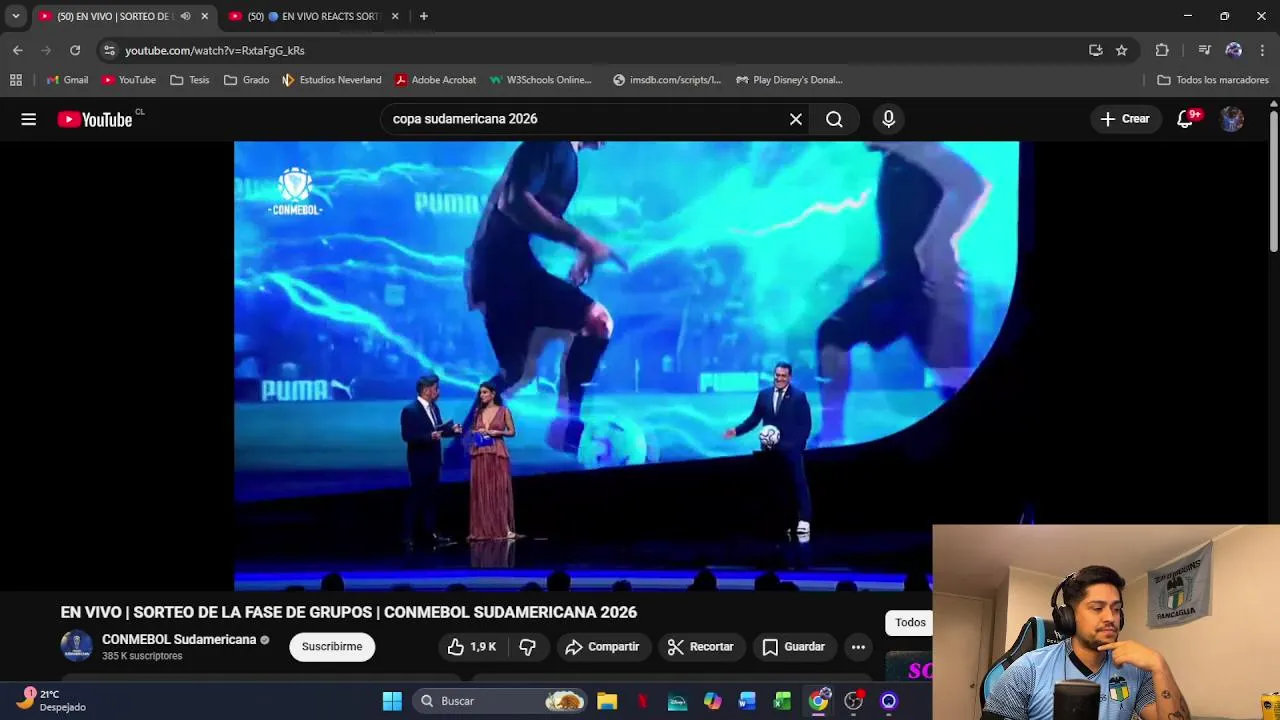
Task: Expand the Todos los marcadores folder
Action: (1213, 80)
